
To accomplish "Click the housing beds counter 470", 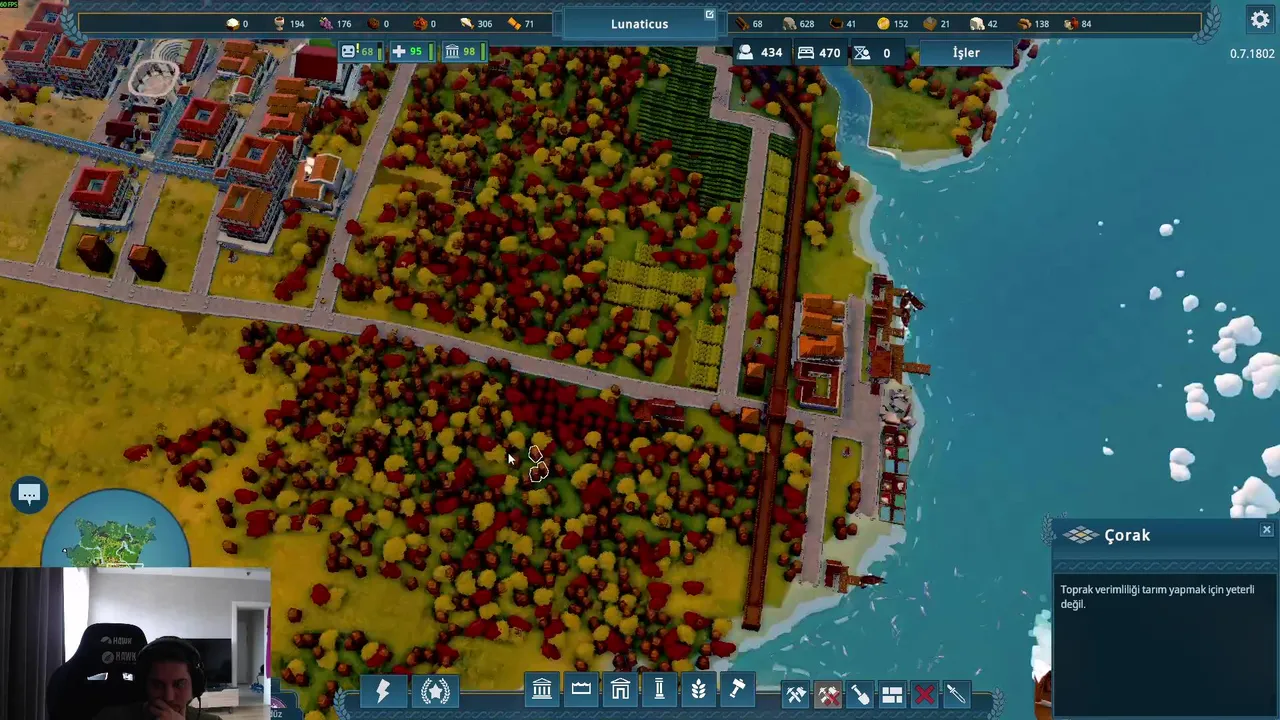I will (819, 53).
